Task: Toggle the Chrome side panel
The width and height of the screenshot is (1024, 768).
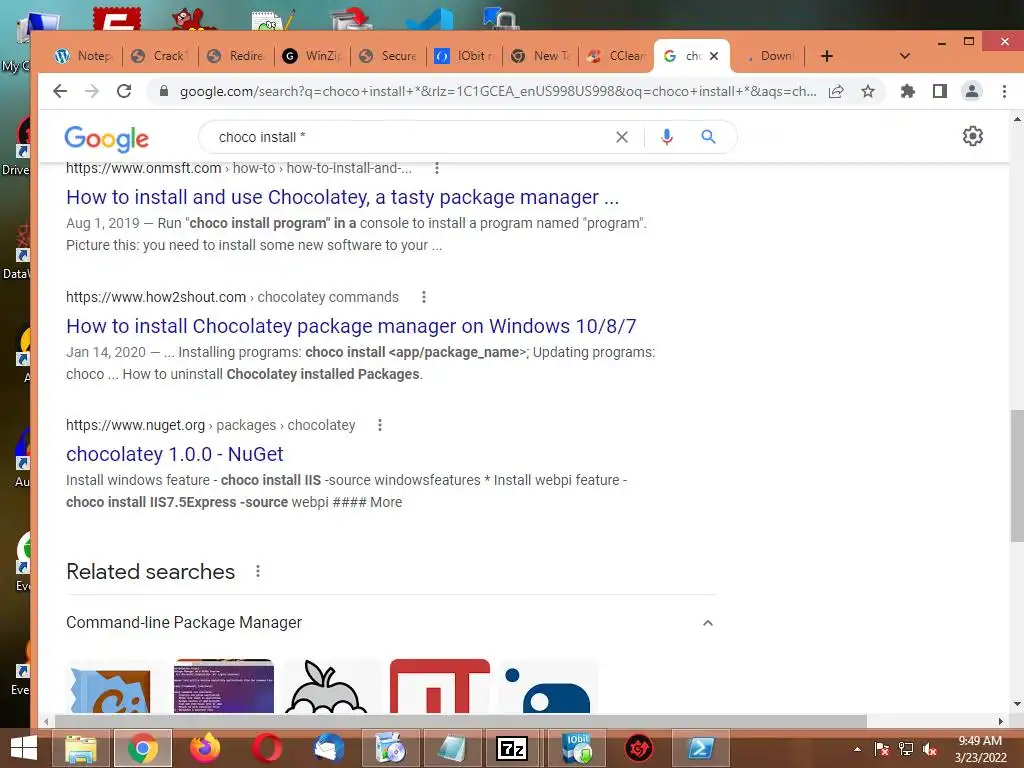Action: (940, 91)
